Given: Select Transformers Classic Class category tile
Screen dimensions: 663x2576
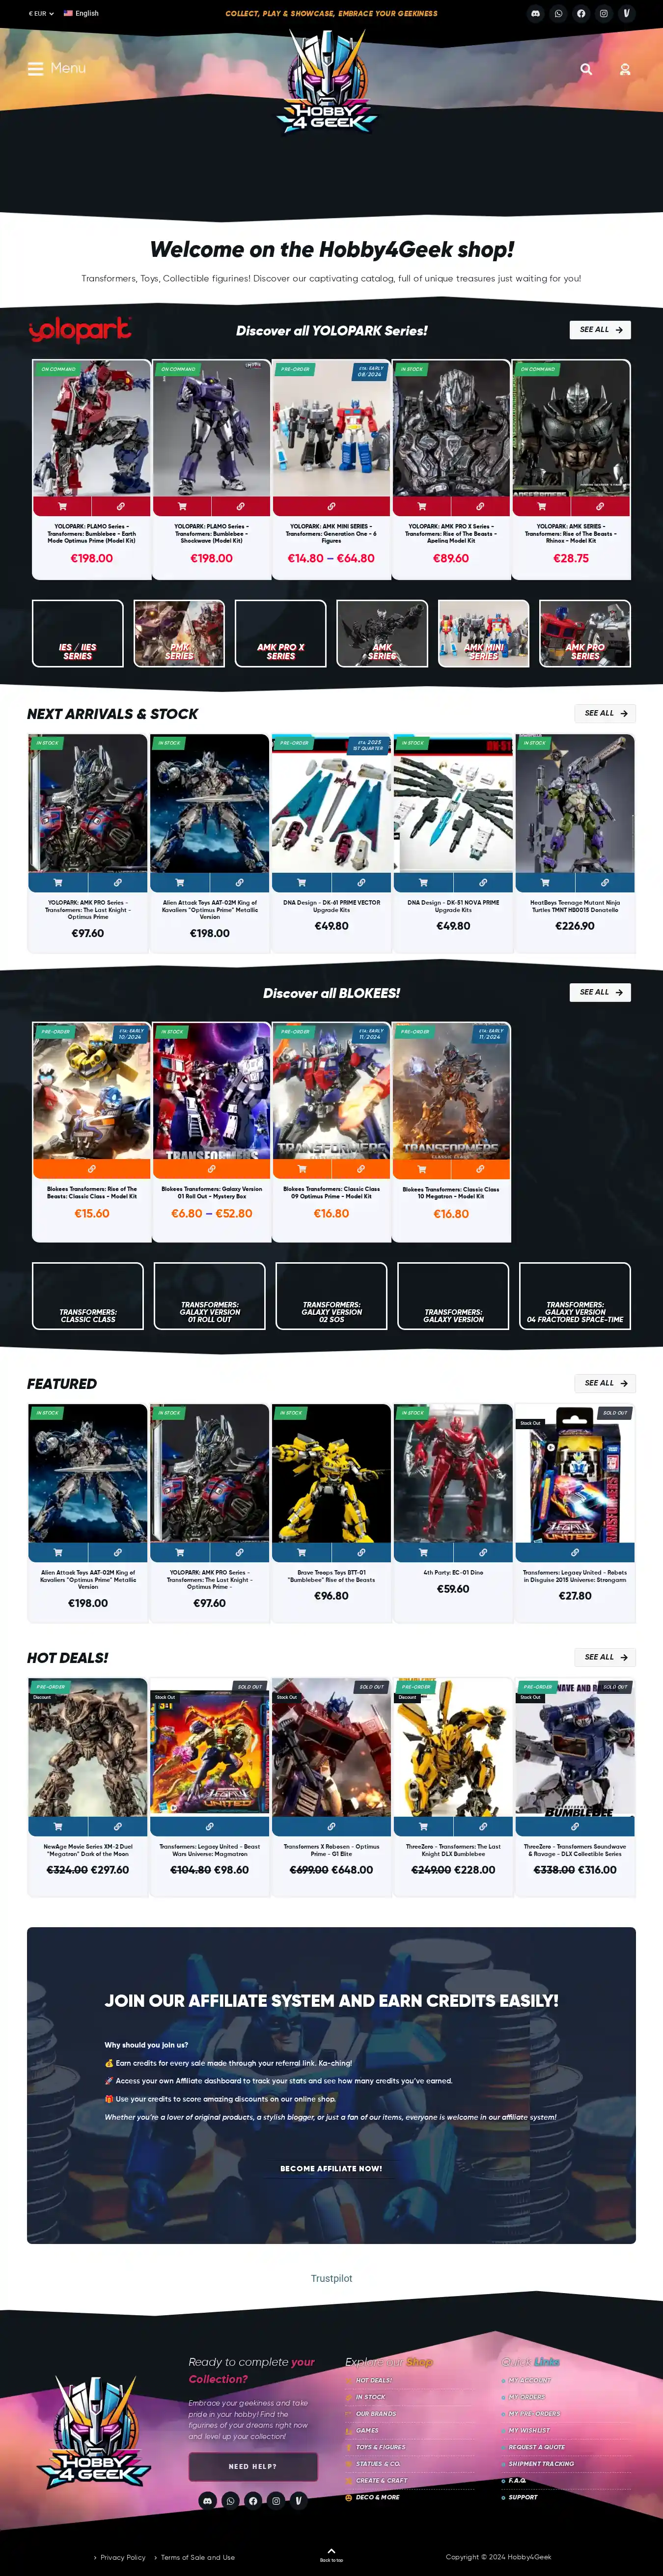Looking at the screenshot, I should tap(88, 1296).
